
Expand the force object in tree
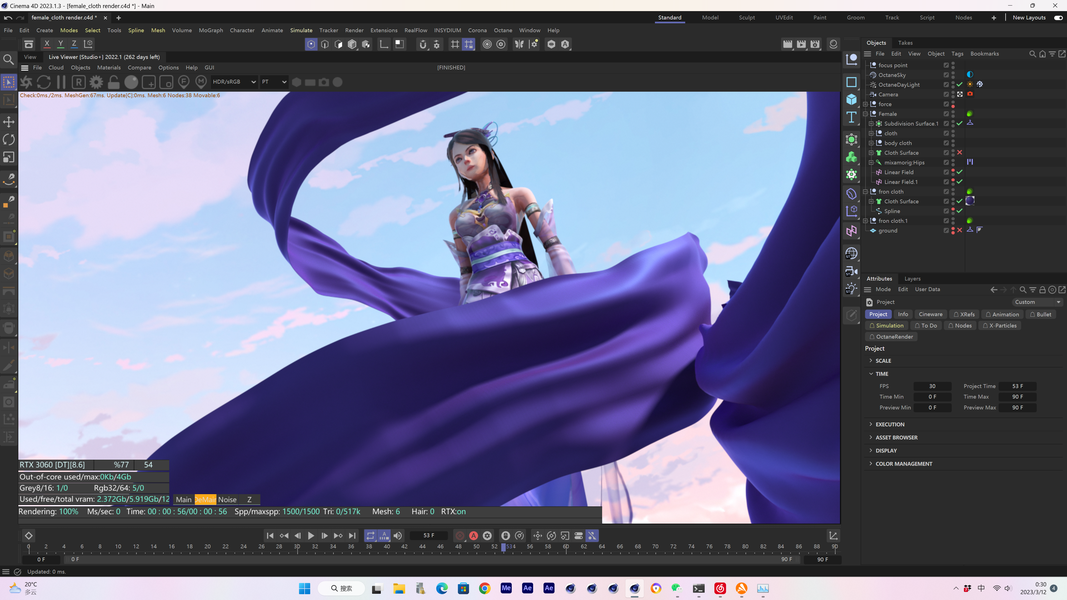click(x=866, y=104)
